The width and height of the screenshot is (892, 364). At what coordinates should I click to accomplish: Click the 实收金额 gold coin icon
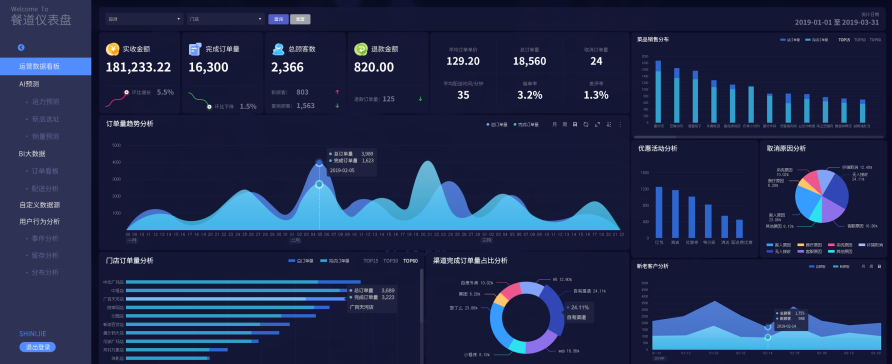tap(112, 49)
